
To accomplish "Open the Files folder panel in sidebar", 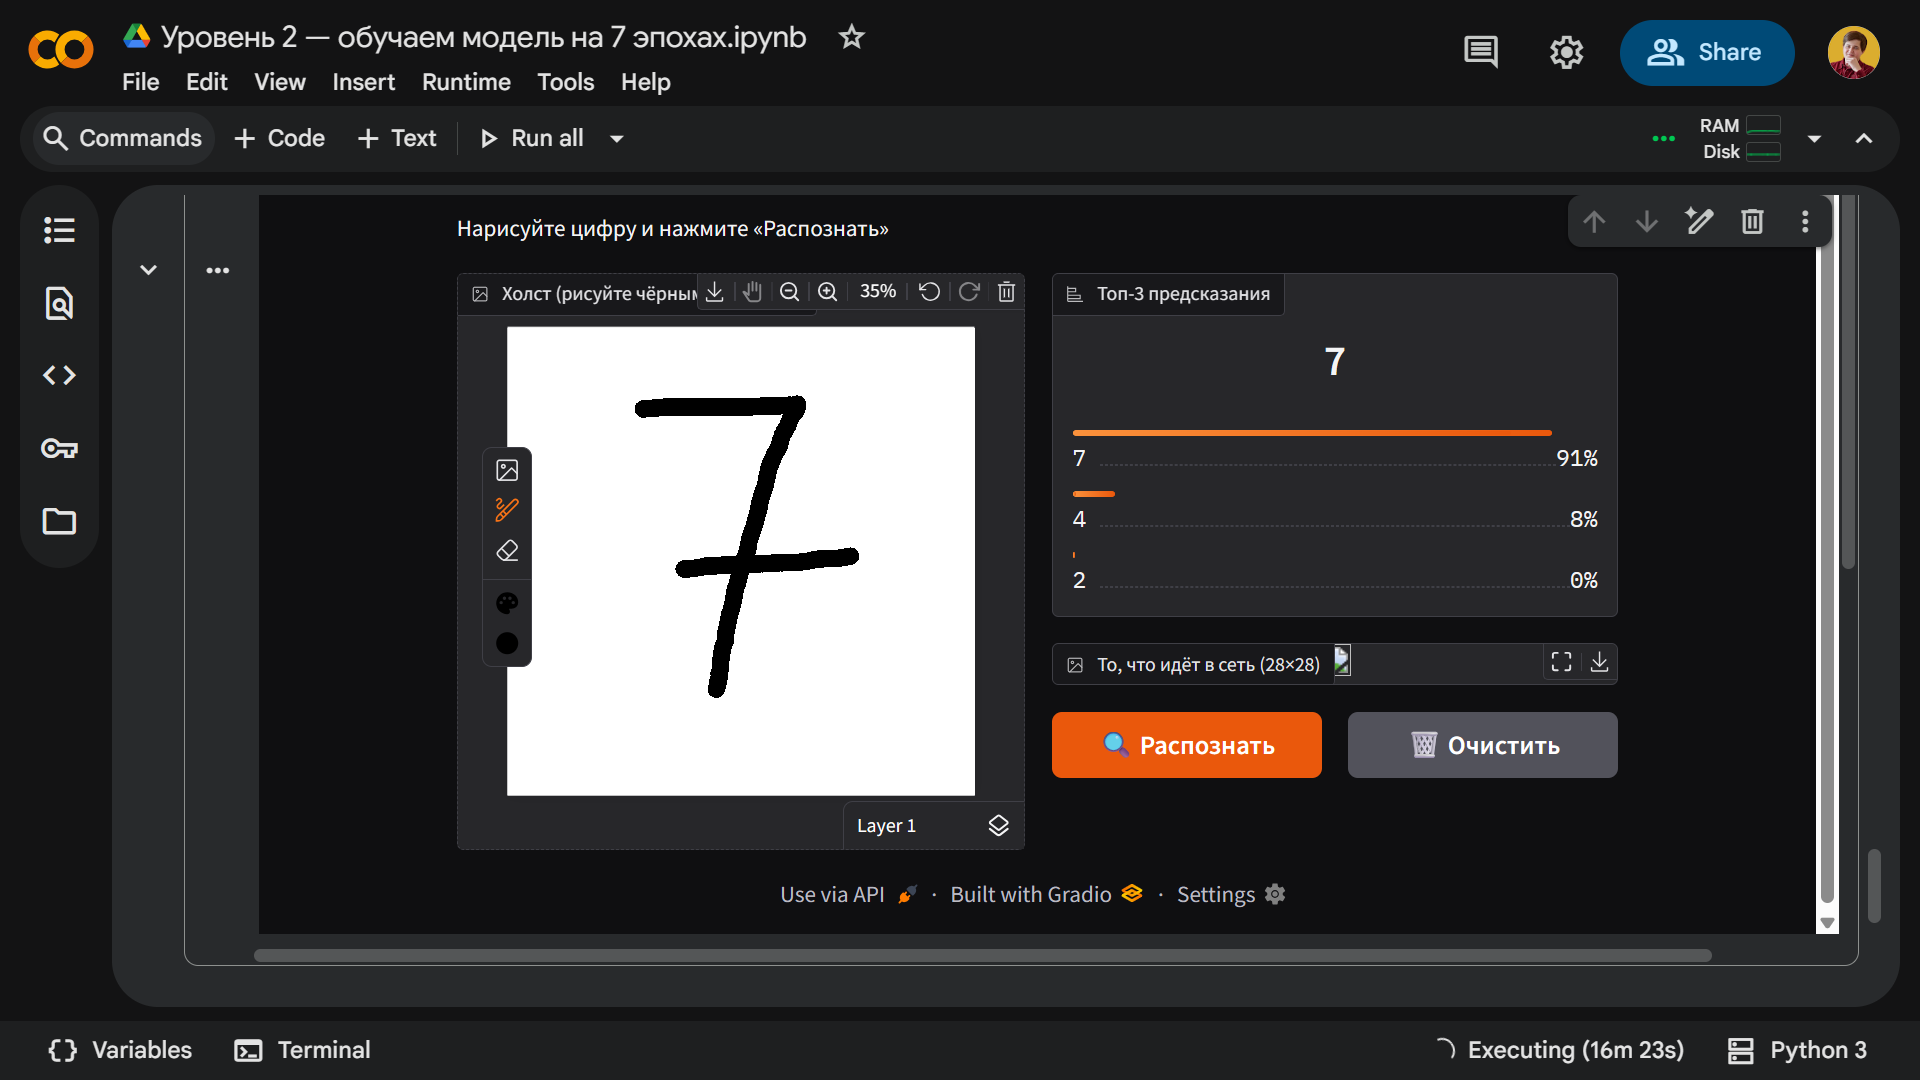I will click(x=59, y=521).
